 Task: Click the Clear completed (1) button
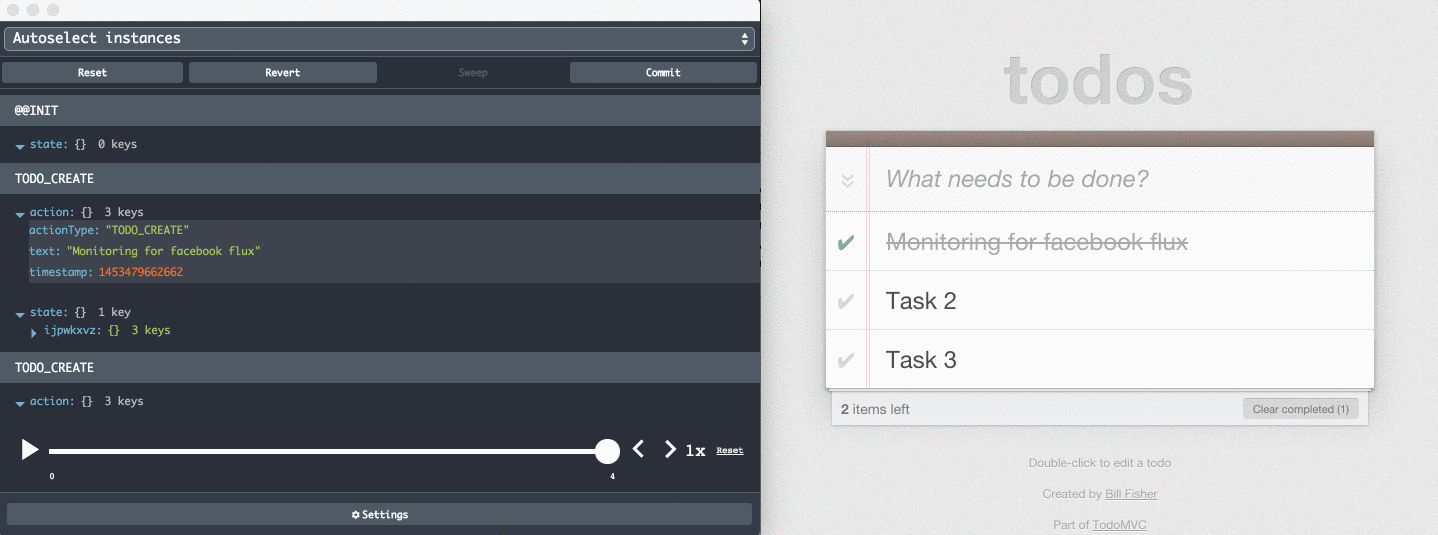pos(1300,409)
